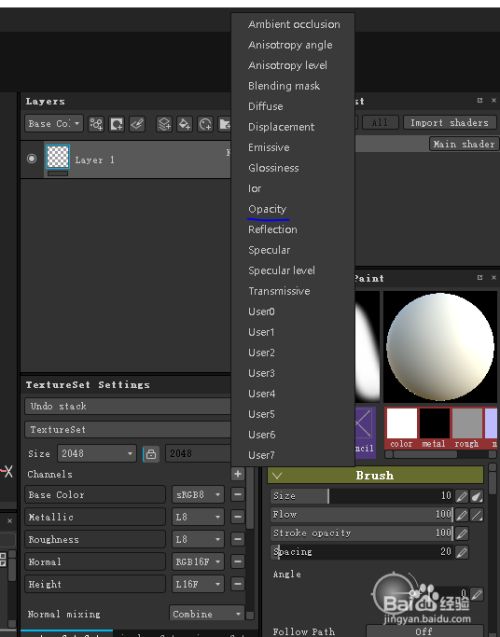500x637 pixels.
Task: Click the add mask icon in Layers toolbar
Action: tap(117, 124)
